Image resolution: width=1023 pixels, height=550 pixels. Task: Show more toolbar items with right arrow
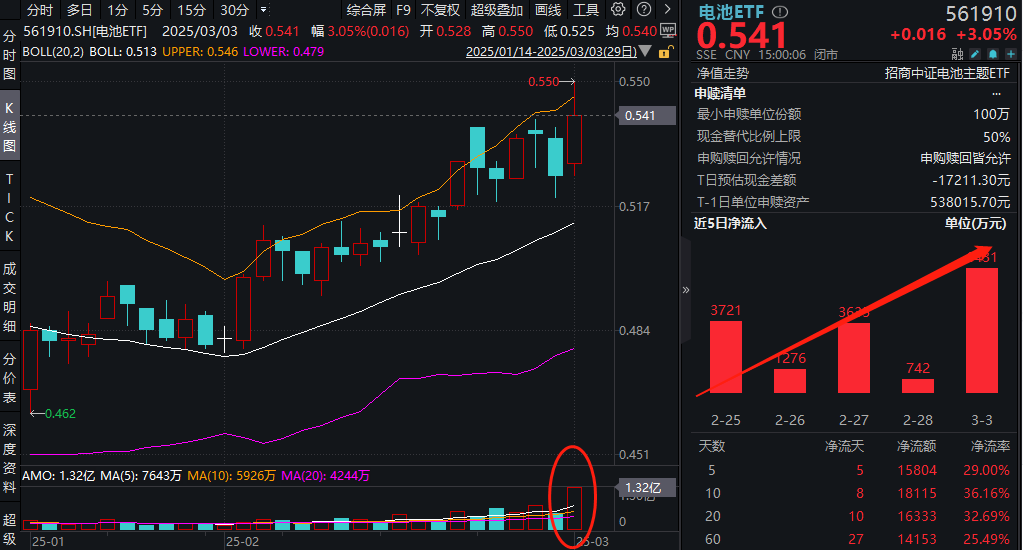(667, 10)
